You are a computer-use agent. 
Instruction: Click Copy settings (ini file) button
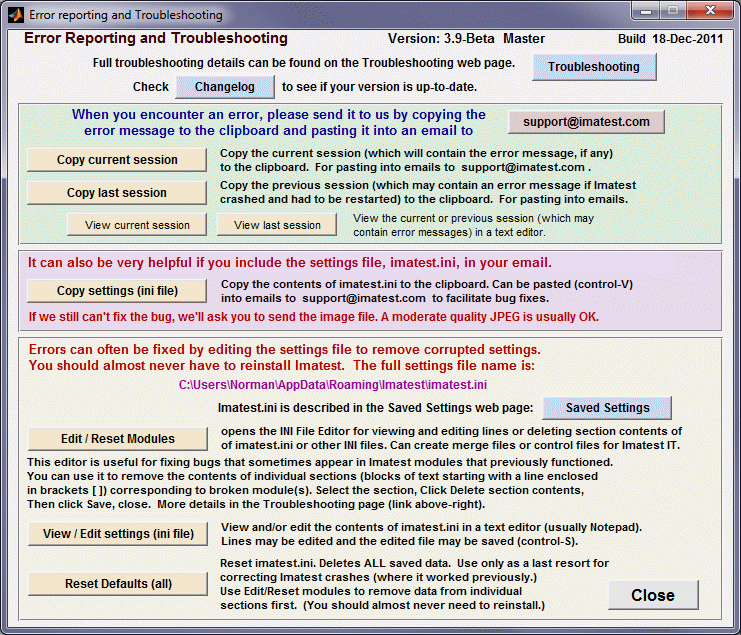(117, 291)
